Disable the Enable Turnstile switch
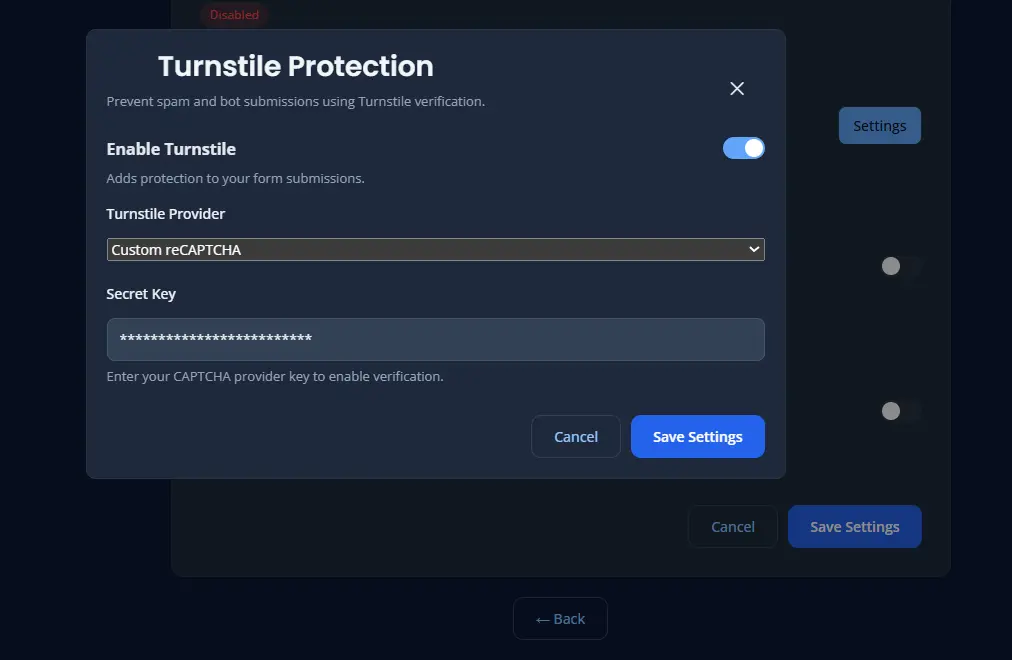This screenshot has width=1012, height=660. pos(743,147)
